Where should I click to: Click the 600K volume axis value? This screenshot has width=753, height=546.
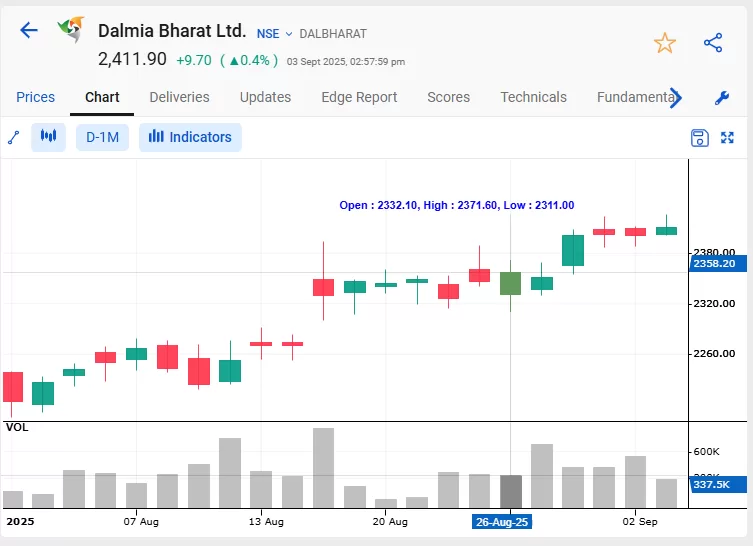pos(706,452)
